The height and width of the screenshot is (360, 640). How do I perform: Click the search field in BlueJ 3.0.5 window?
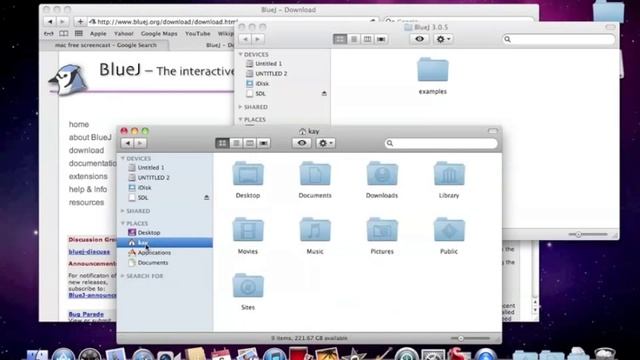click(559, 39)
